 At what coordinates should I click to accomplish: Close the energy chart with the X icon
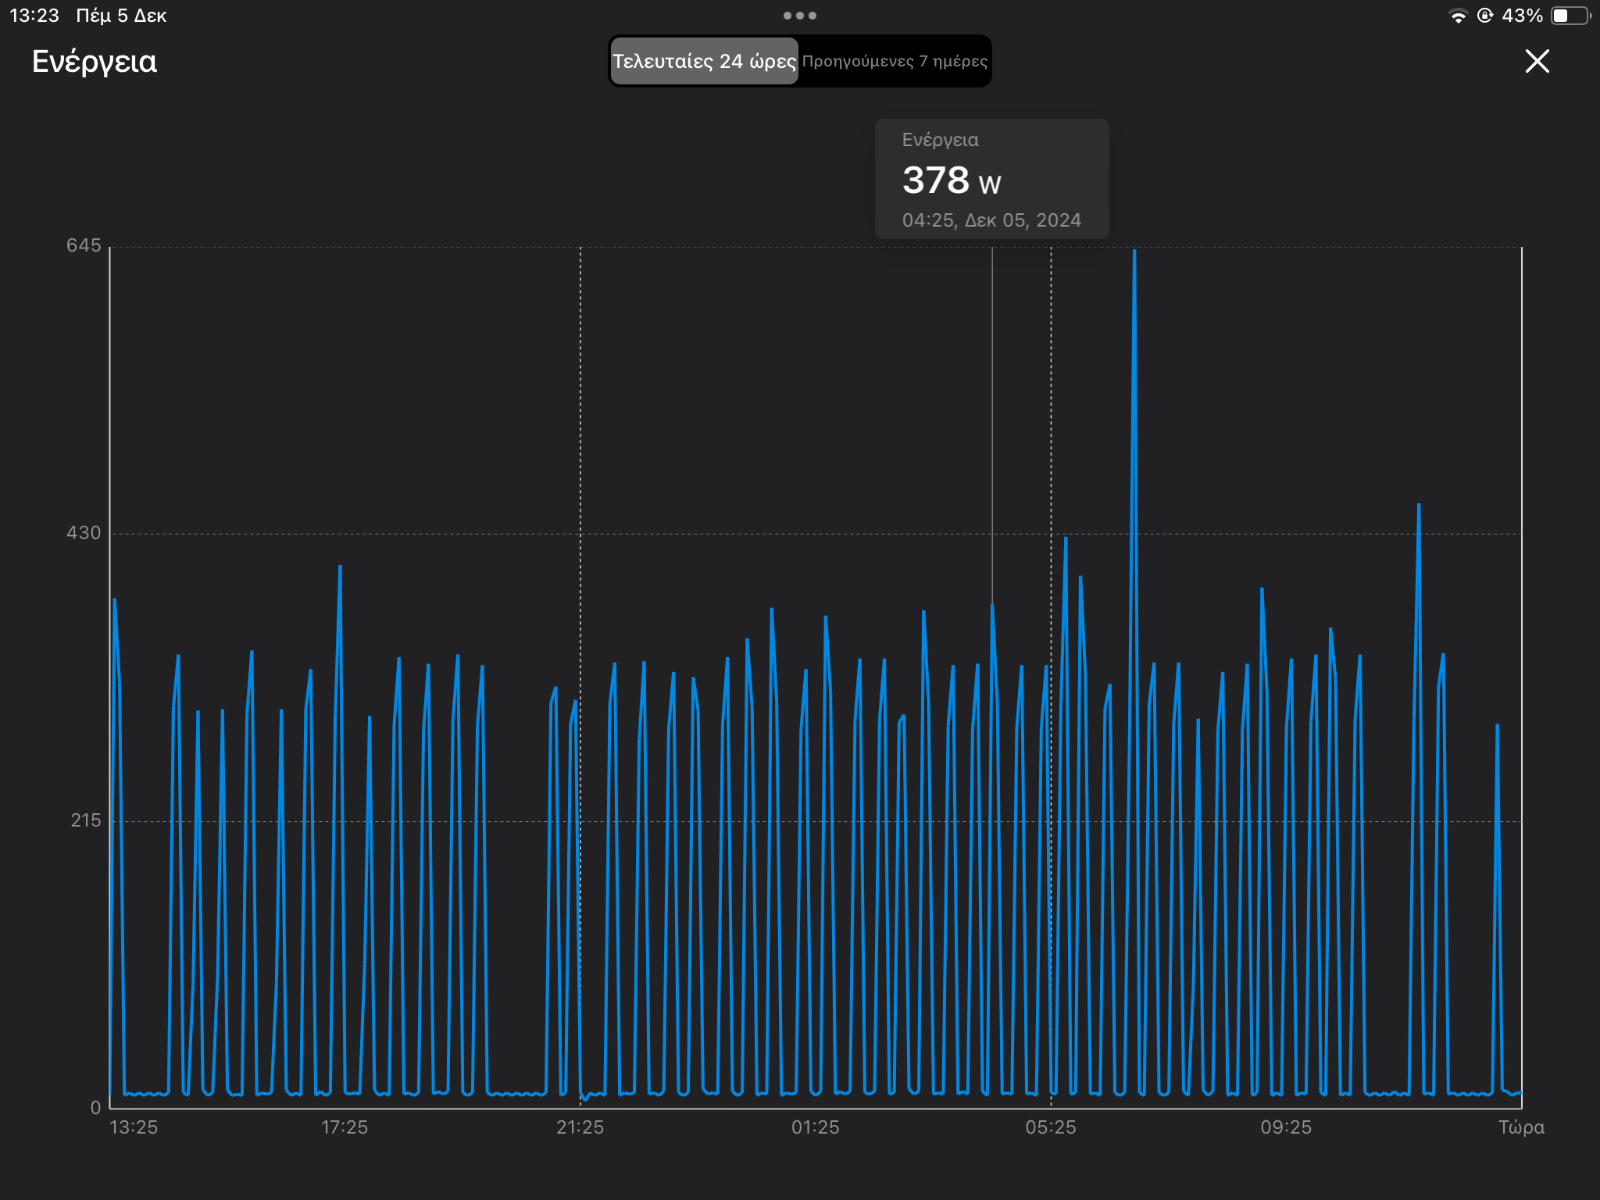[1537, 61]
